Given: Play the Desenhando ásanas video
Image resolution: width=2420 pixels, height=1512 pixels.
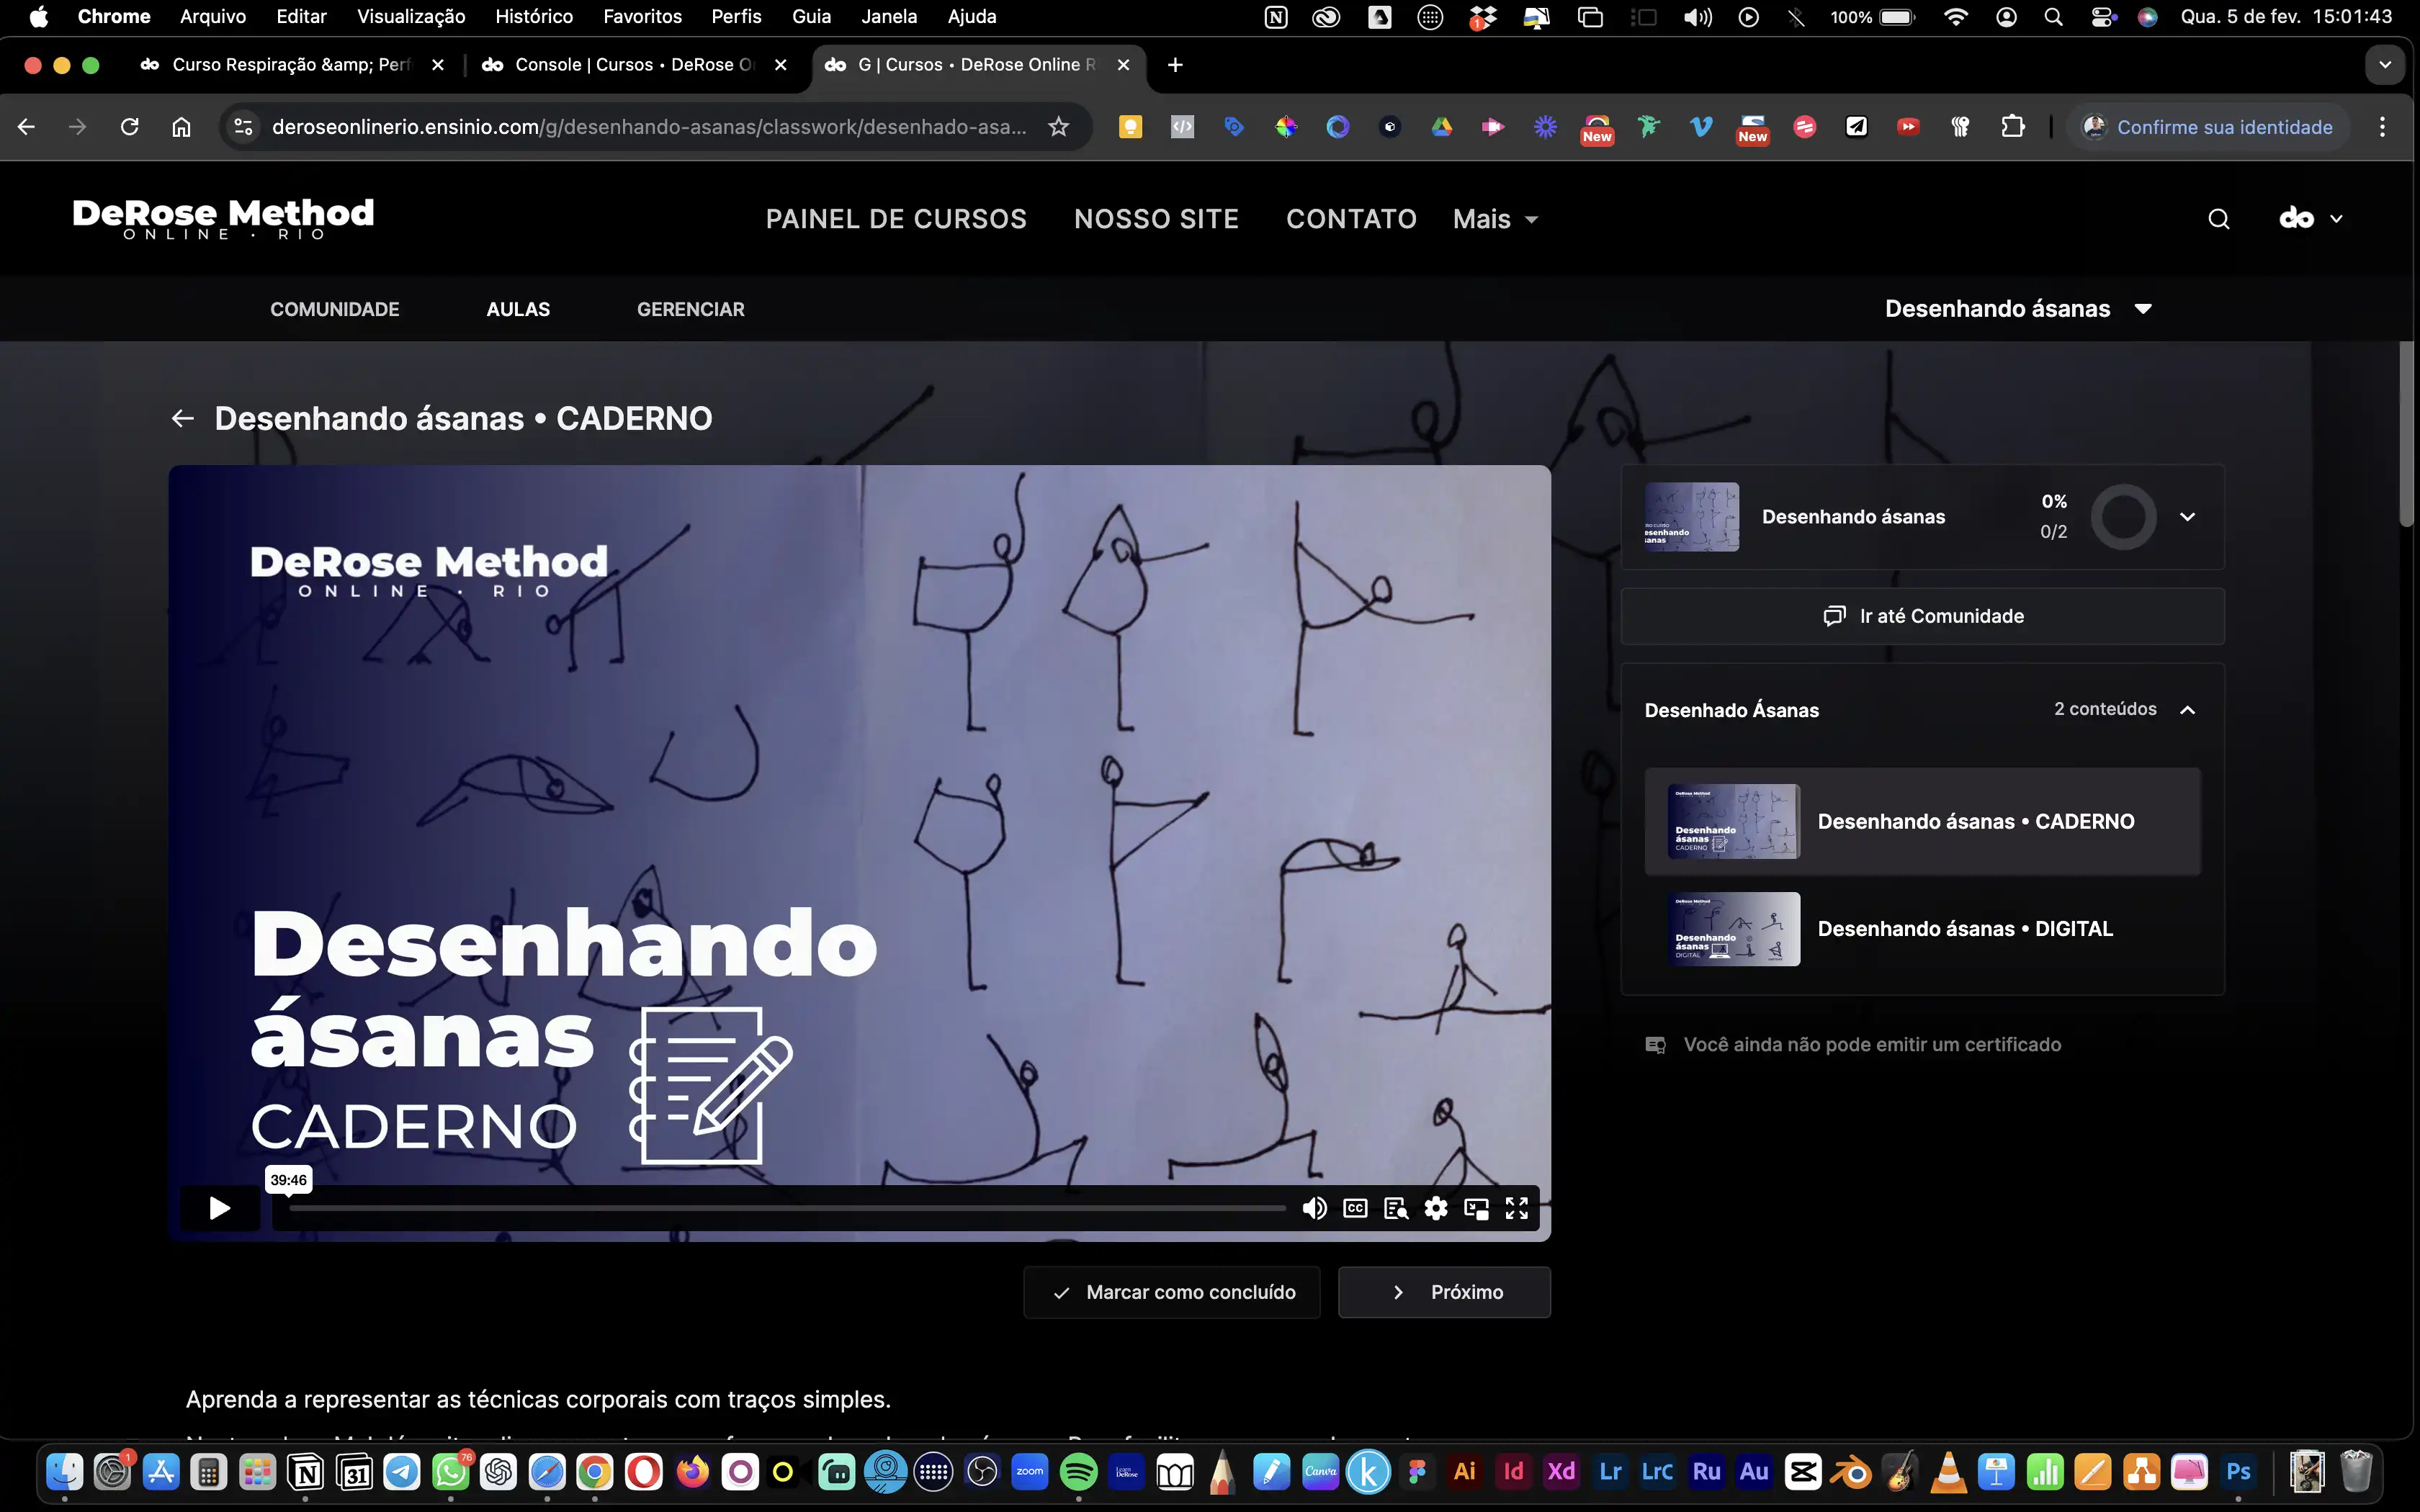Looking at the screenshot, I should [220, 1208].
